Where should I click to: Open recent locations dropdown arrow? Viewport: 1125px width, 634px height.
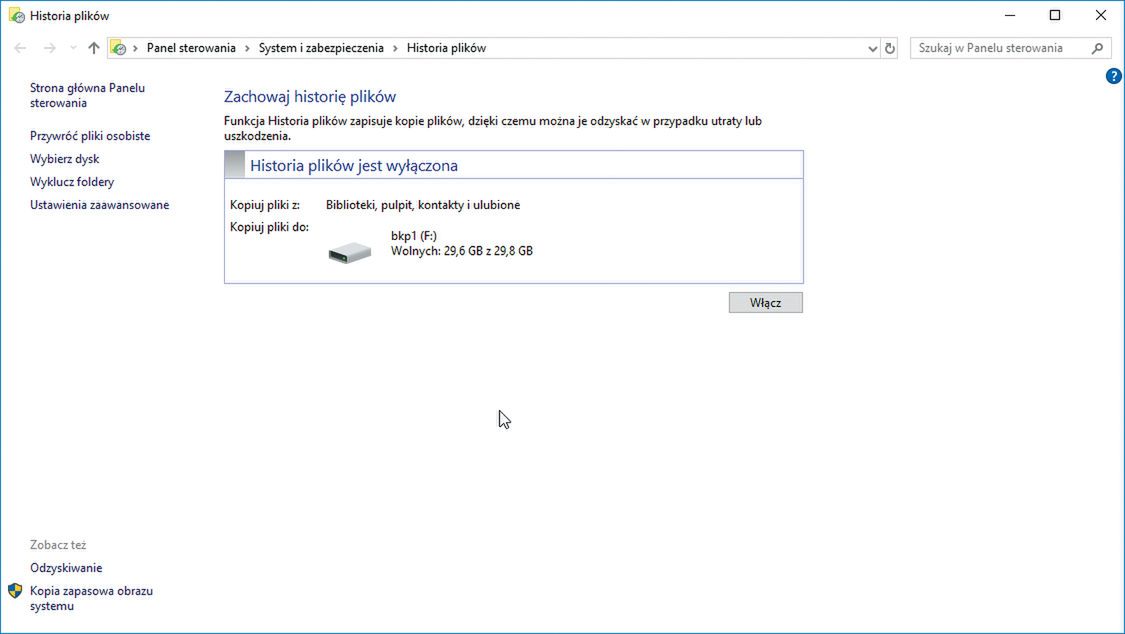click(x=72, y=48)
